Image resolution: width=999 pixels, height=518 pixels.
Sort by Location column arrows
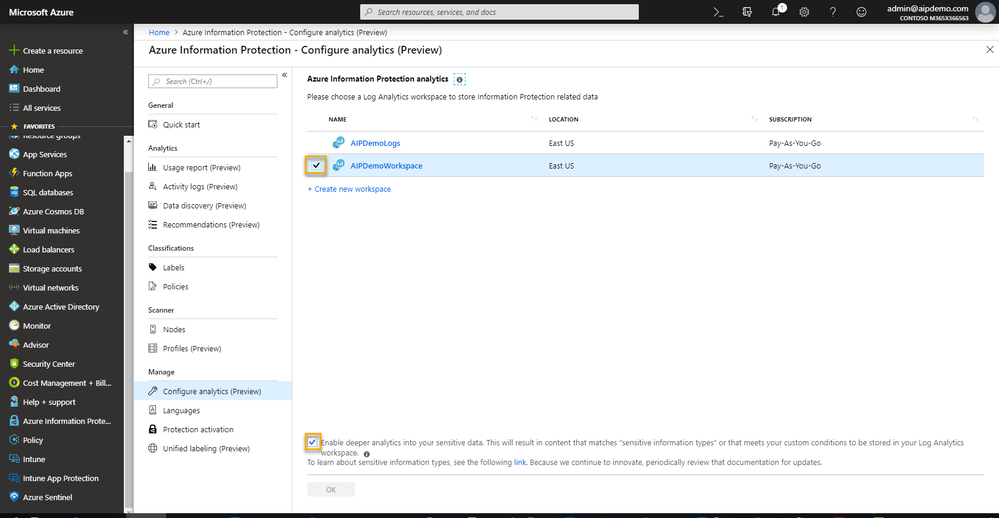[754, 119]
